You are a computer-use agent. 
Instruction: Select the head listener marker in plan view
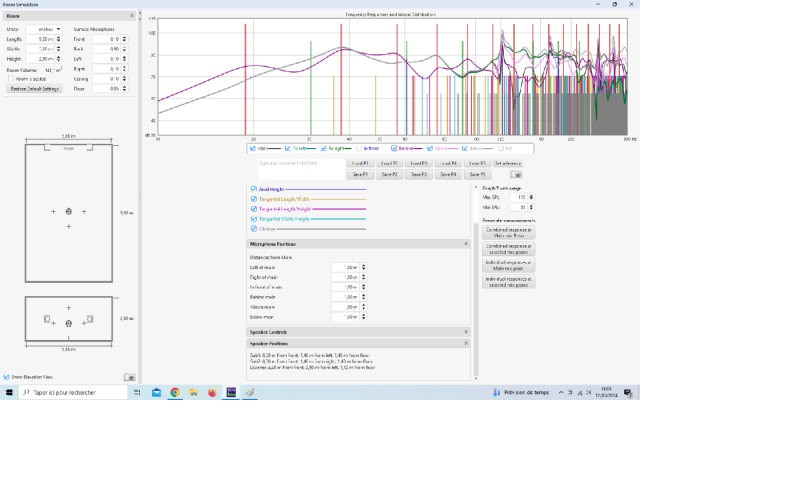[x=68, y=211]
